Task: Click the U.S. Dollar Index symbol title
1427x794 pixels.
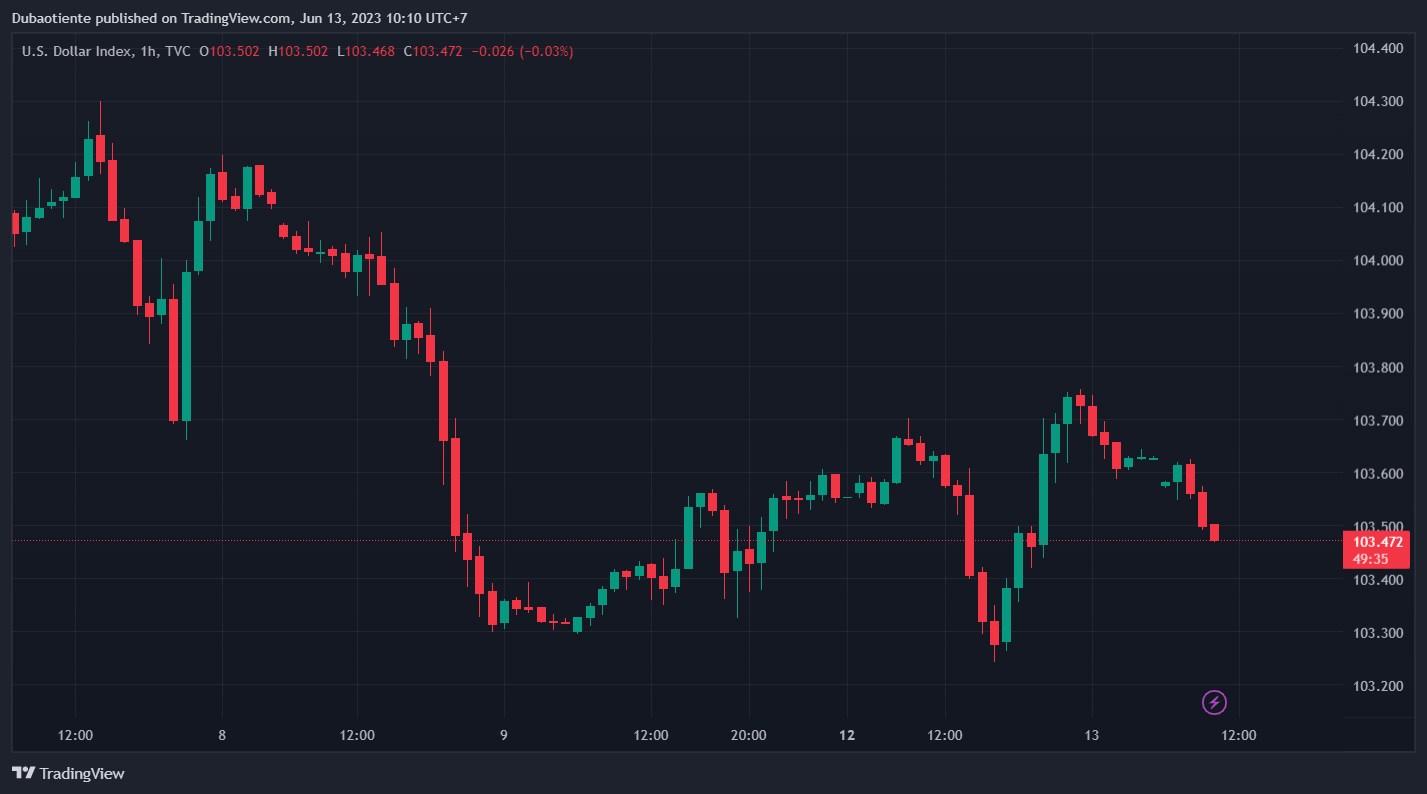Action: click(76, 51)
